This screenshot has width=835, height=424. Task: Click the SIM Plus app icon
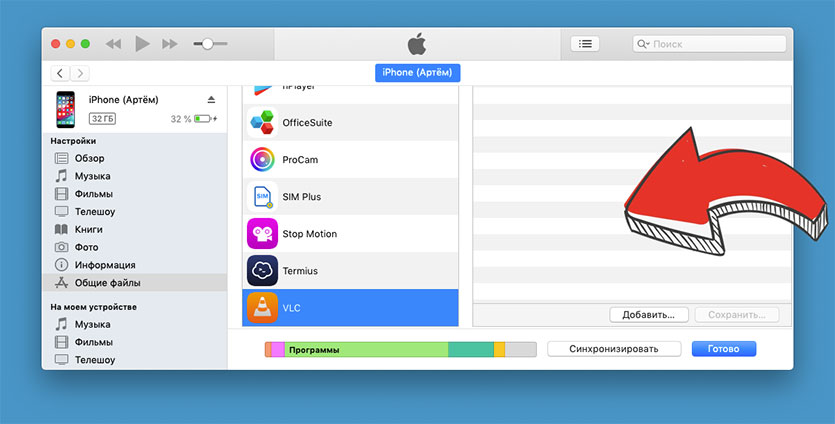[x=262, y=197]
